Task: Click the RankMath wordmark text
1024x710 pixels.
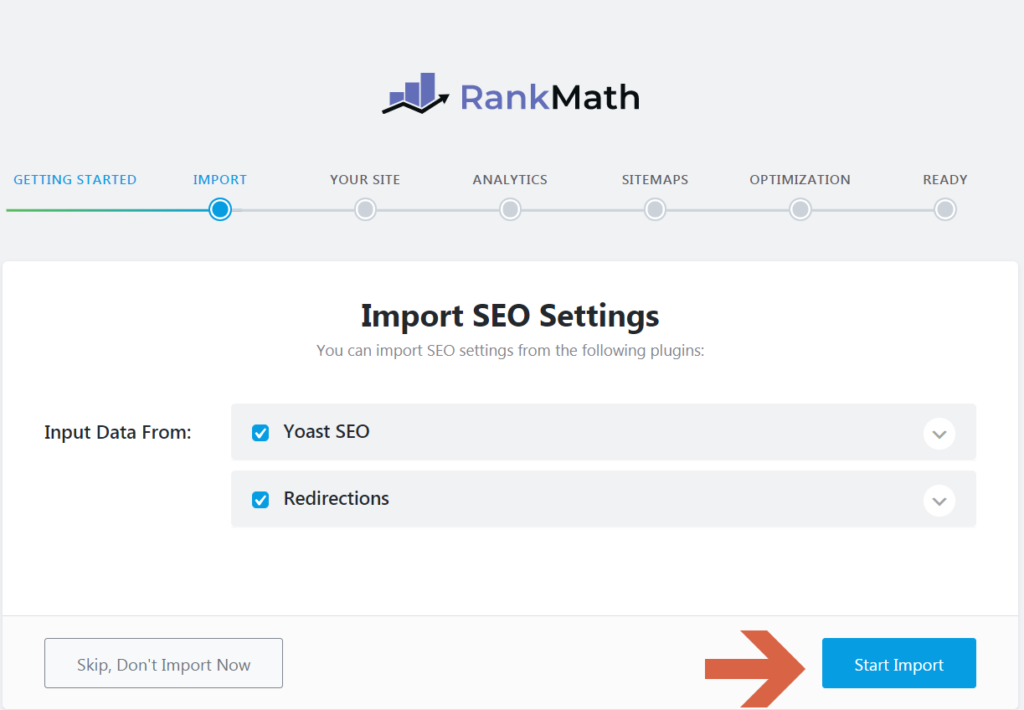Action: click(549, 97)
